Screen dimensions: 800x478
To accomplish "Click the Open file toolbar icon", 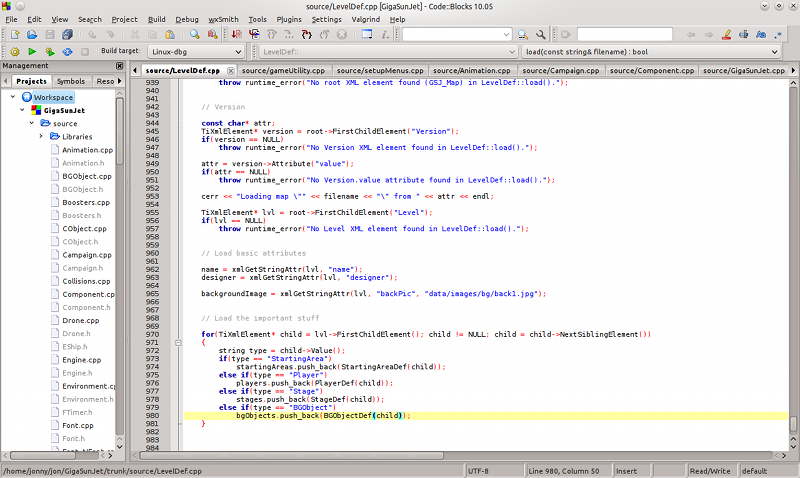I will pos(31,34).
